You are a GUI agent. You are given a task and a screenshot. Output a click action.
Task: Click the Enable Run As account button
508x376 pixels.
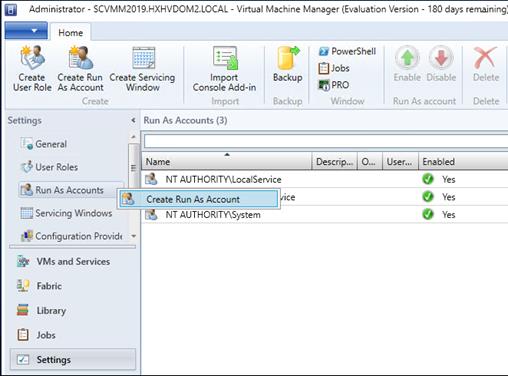tap(407, 64)
